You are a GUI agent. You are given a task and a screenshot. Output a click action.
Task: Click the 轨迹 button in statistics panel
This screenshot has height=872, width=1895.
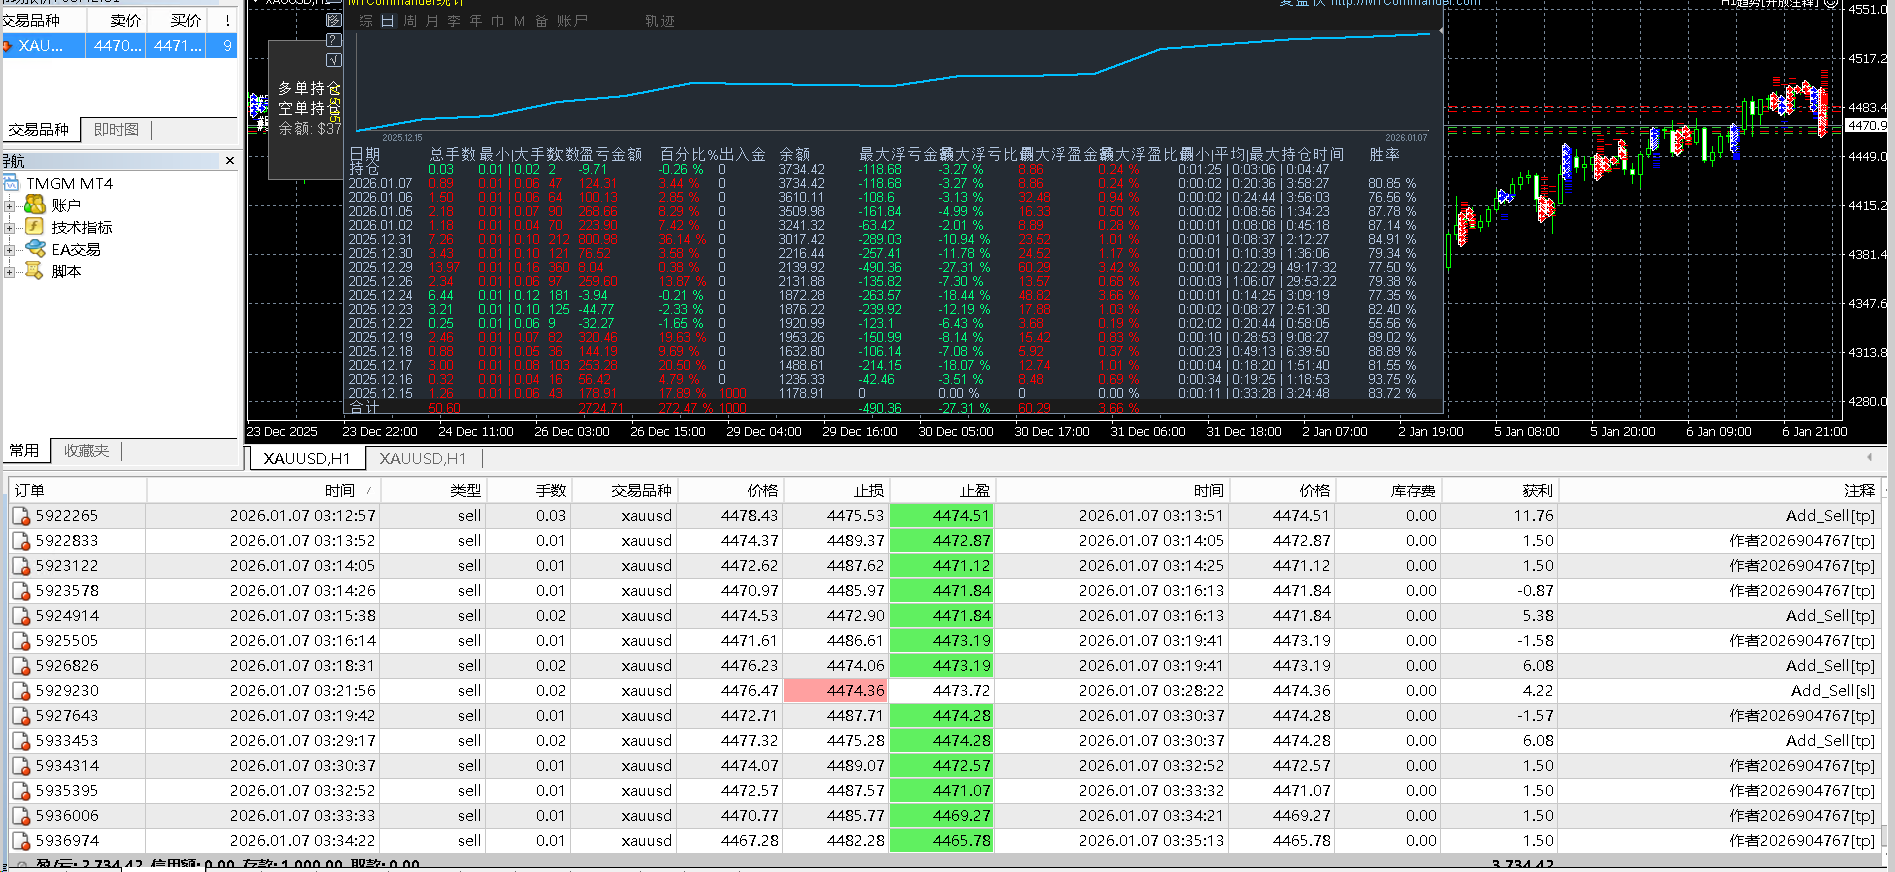tap(659, 21)
